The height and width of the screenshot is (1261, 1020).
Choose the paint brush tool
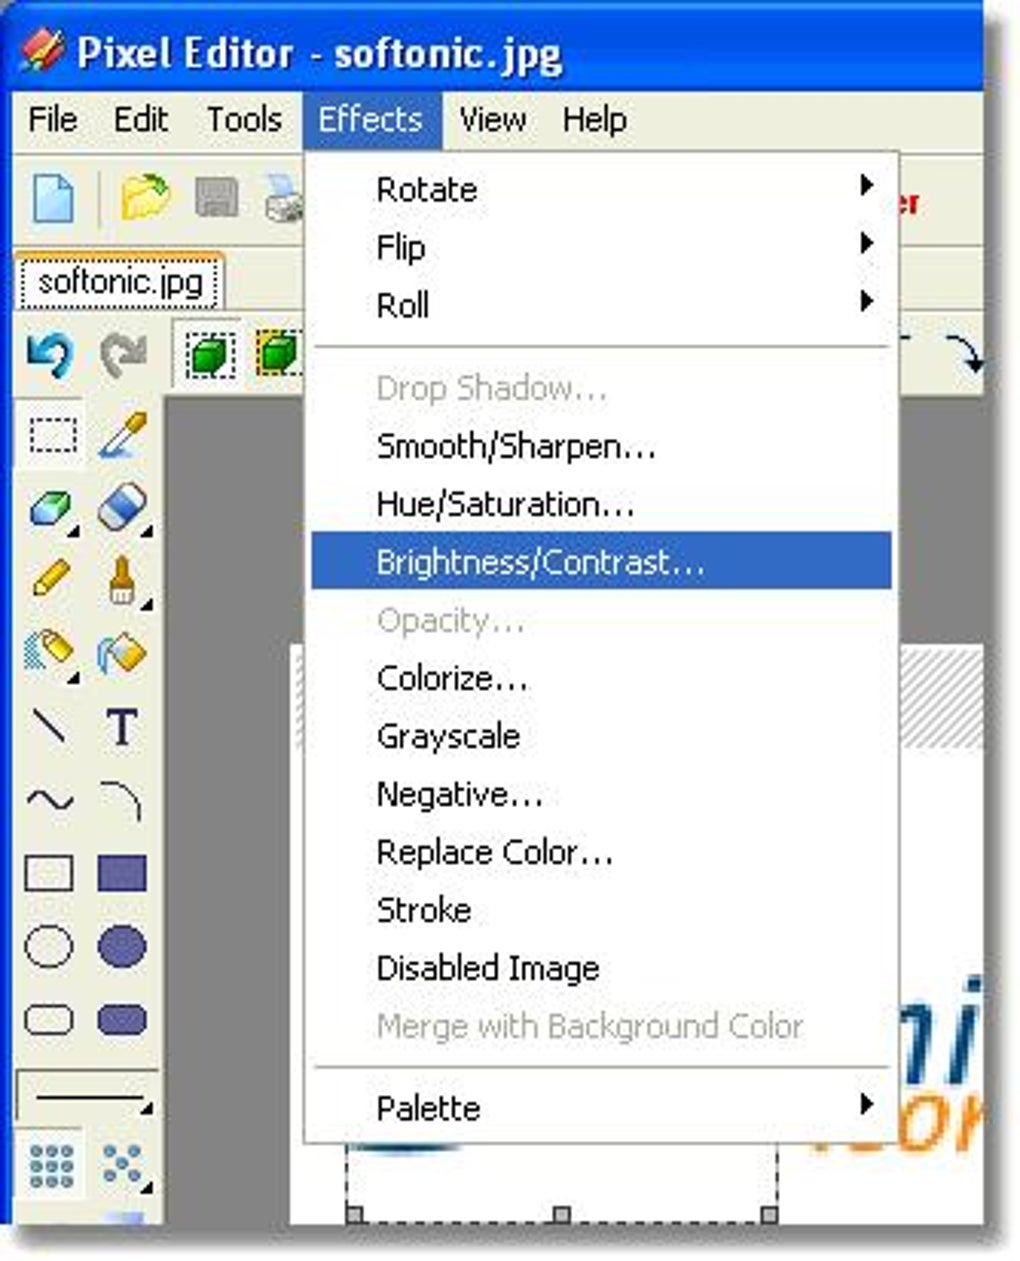click(x=122, y=580)
